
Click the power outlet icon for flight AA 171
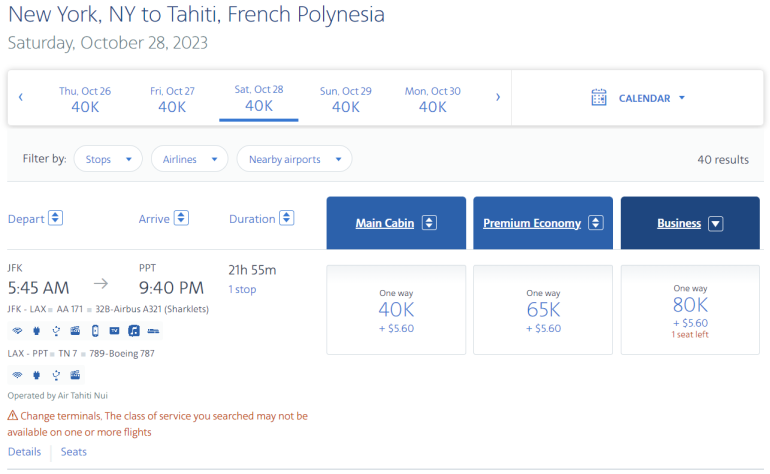click(36, 331)
